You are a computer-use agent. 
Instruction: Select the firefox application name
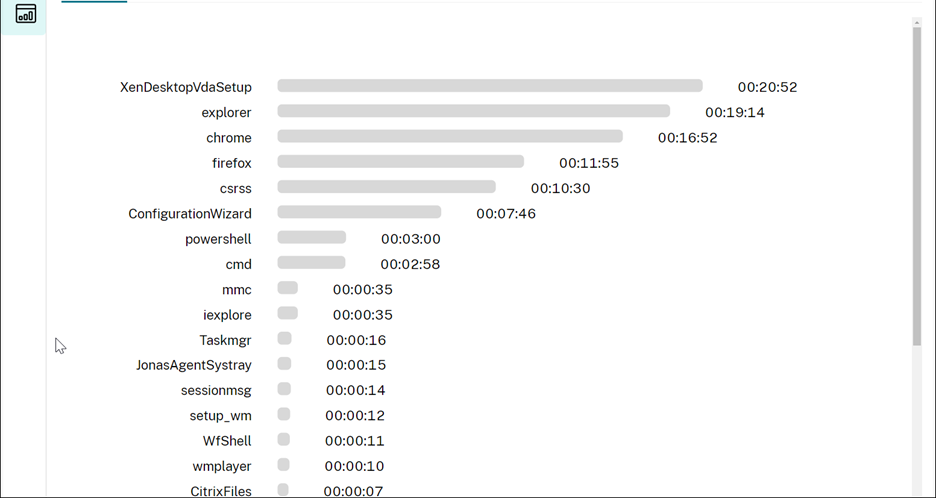[x=232, y=163]
